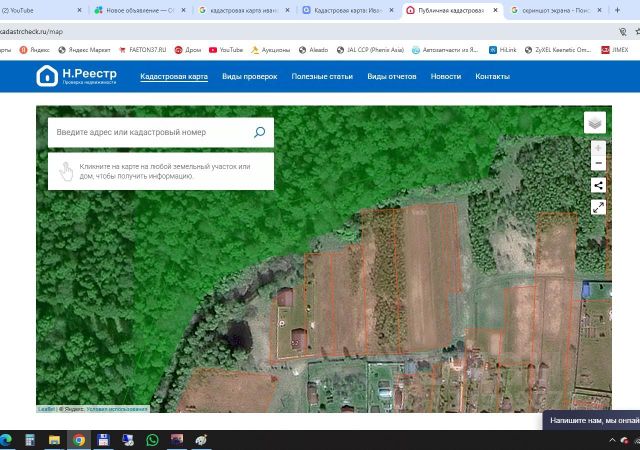Close the Публичная кадастровая tab

pyautogui.click(x=495, y=10)
